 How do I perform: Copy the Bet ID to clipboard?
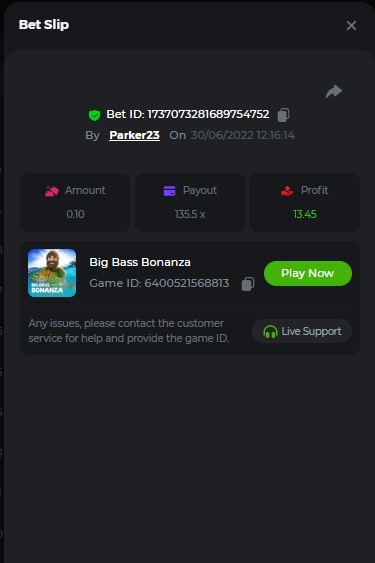(x=283, y=115)
